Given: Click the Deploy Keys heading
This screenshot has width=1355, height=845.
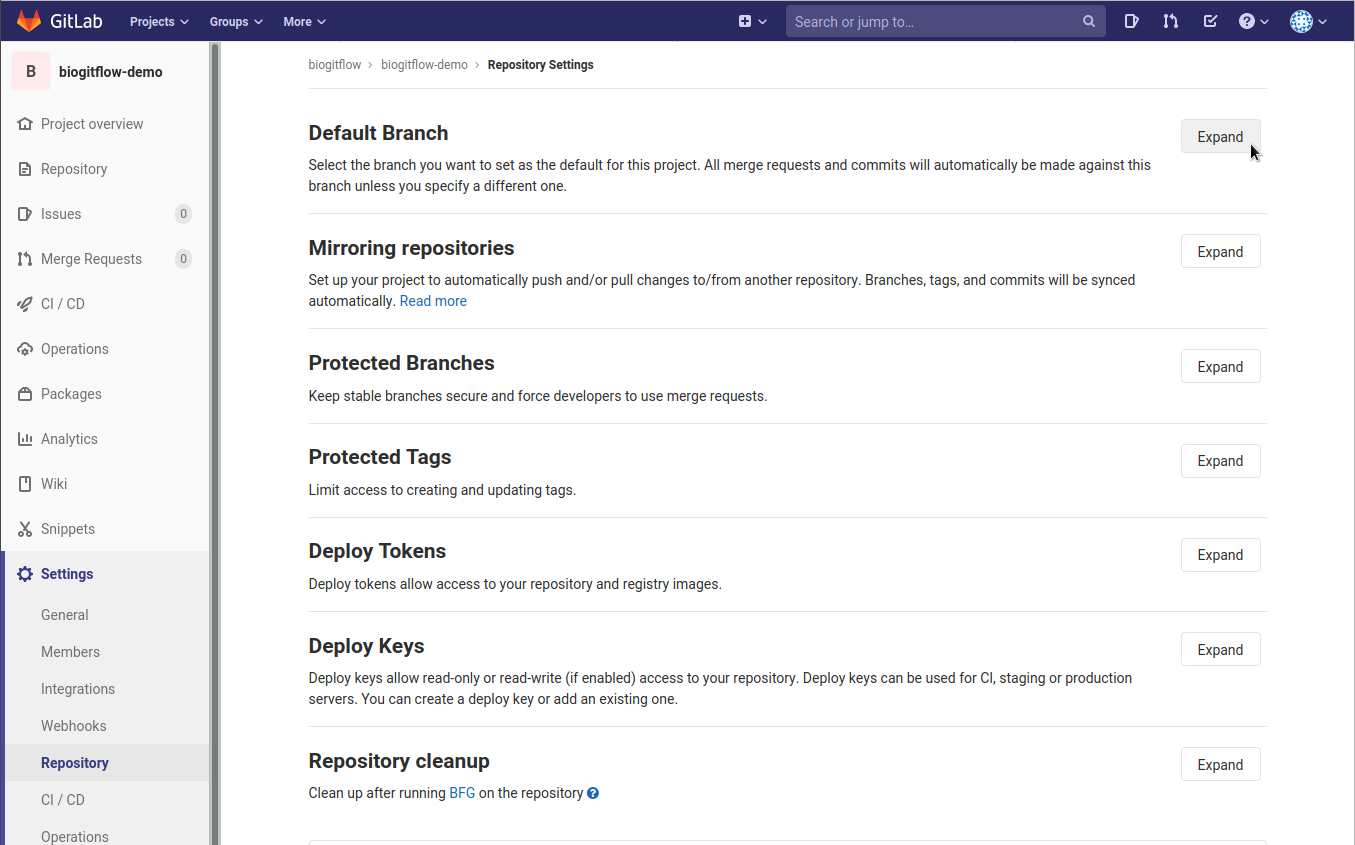Looking at the screenshot, I should pos(367,646).
